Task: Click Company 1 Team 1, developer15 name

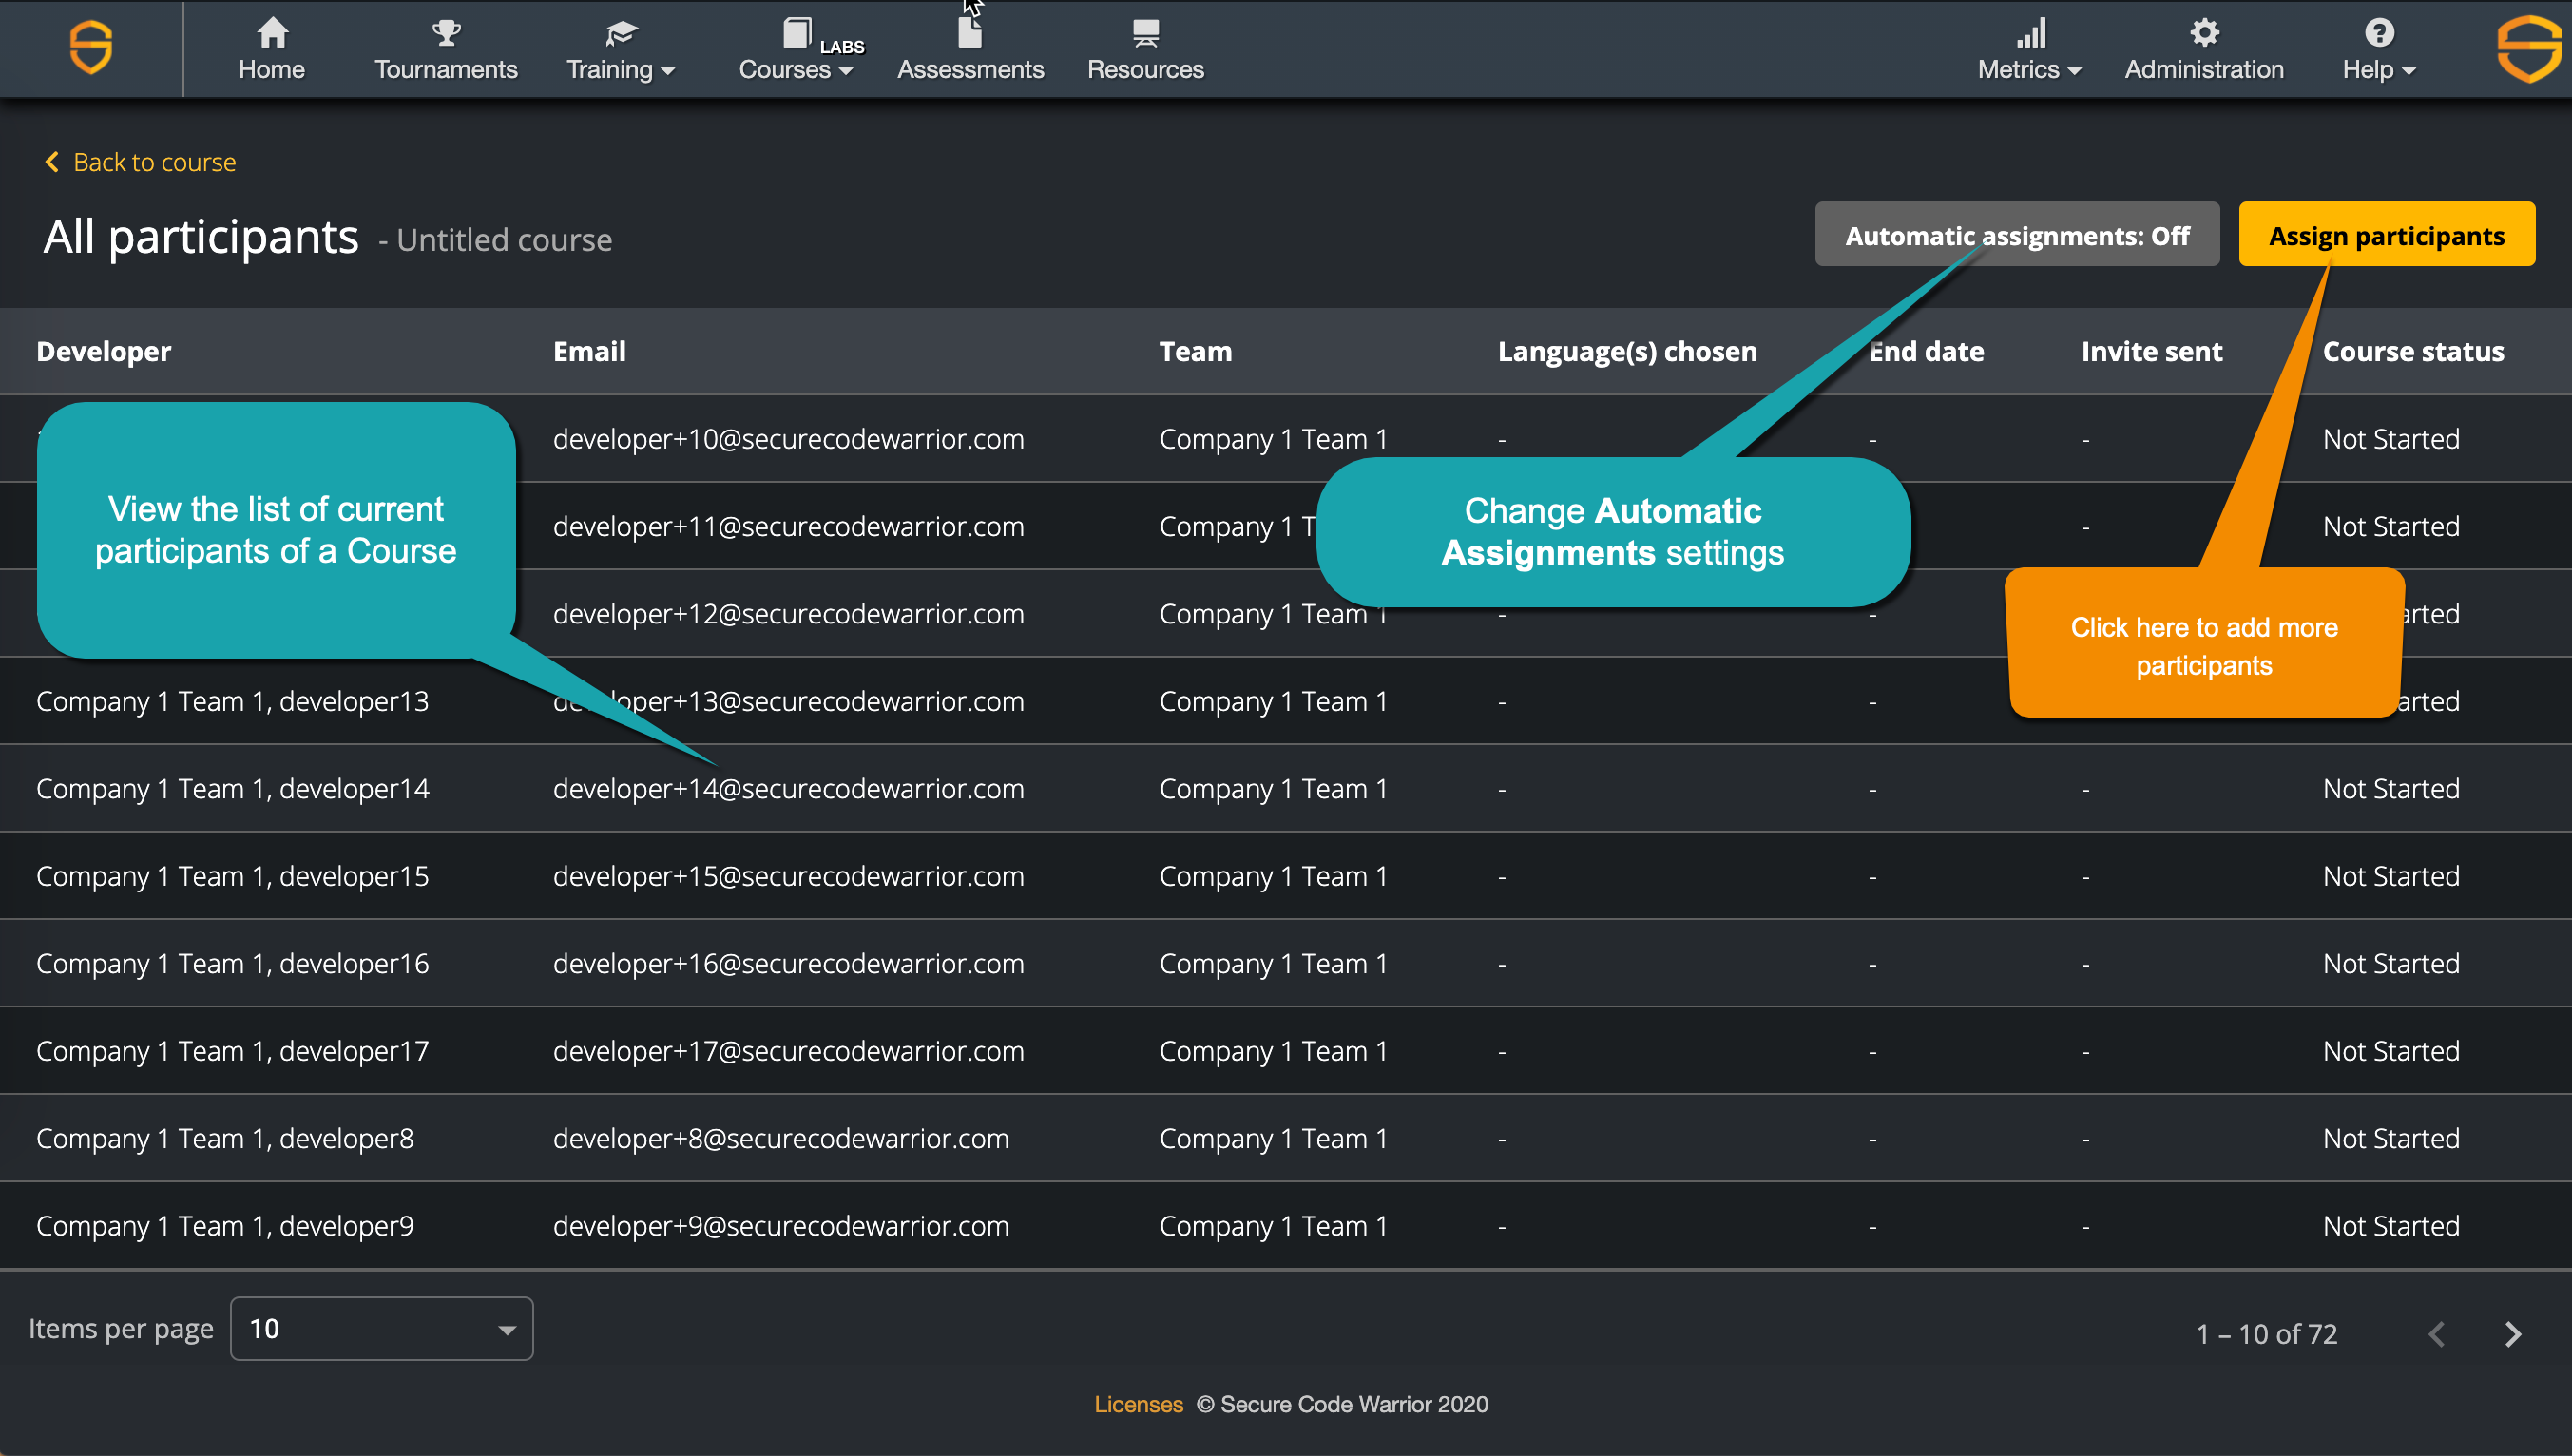Action: tap(232, 876)
